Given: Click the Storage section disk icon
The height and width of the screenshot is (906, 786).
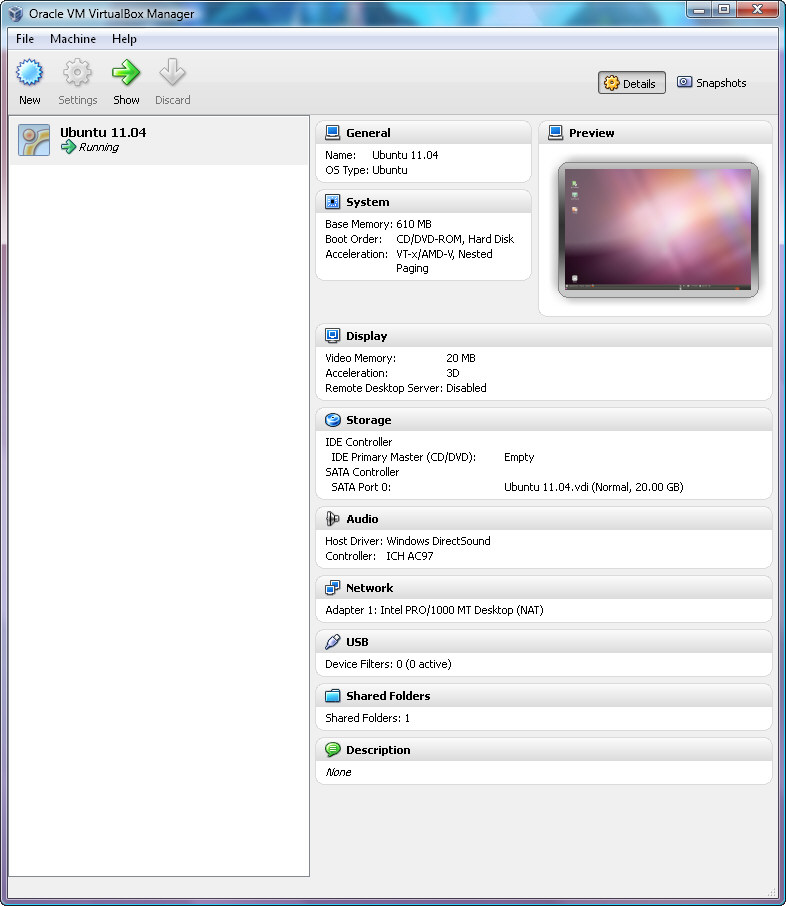Looking at the screenshot, I should click(x=333, y=420).
